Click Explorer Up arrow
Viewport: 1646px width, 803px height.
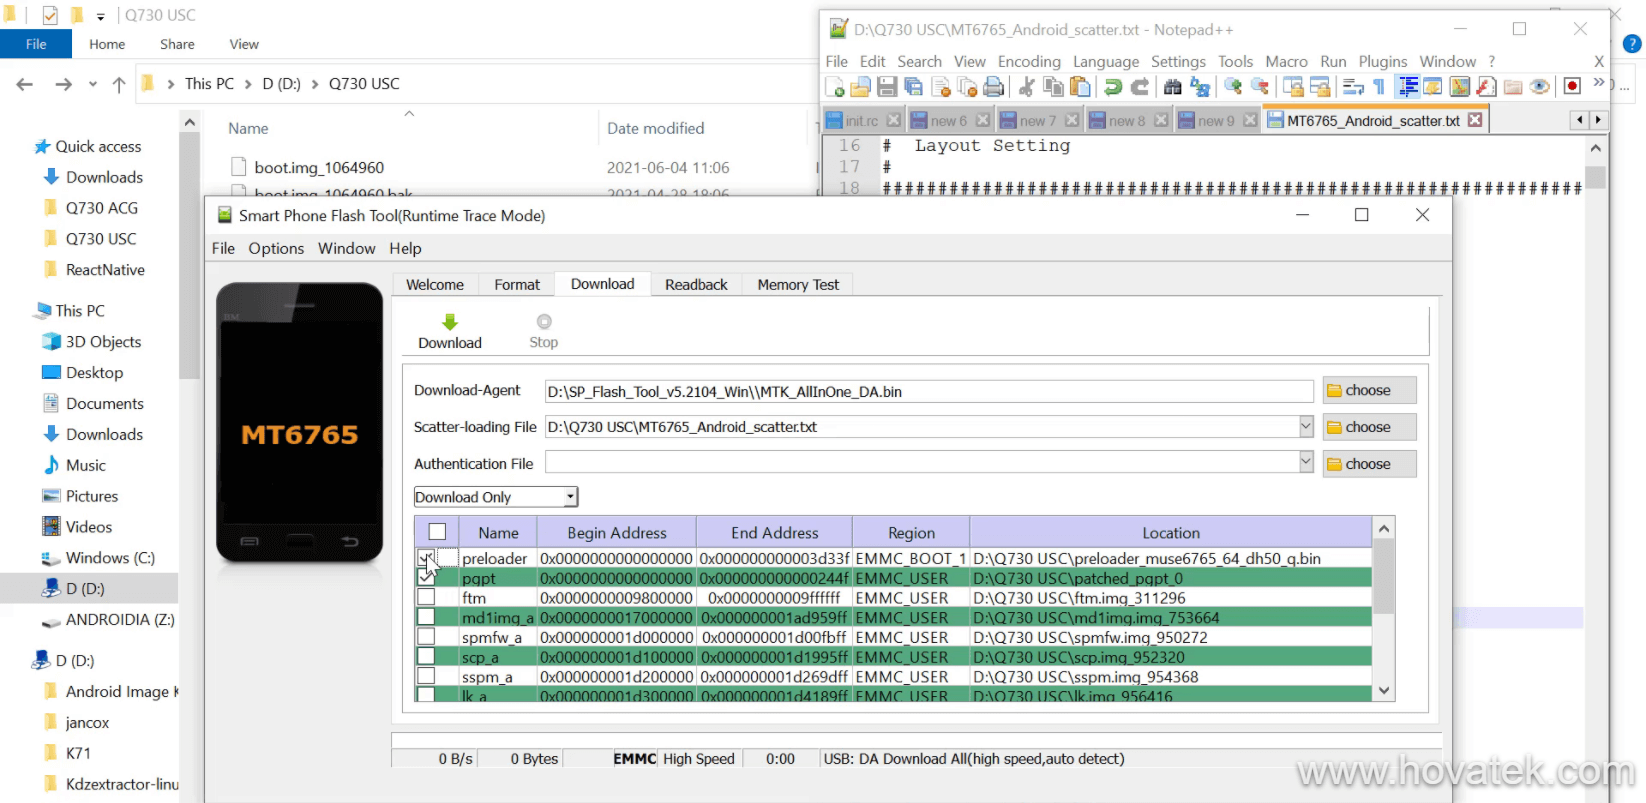[119, 84]
